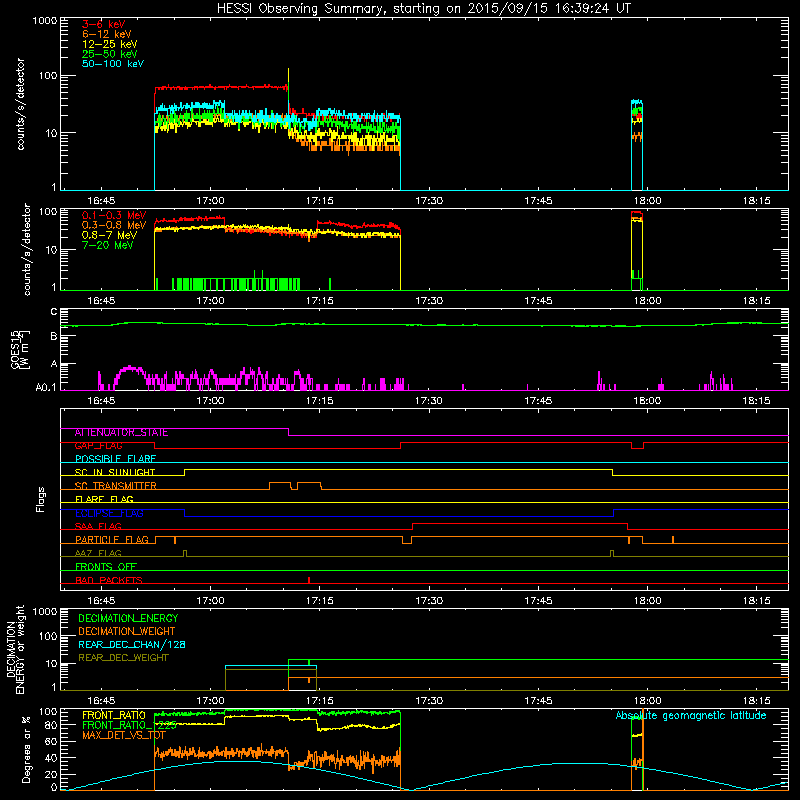
Task: Click the PARTICLE_FLAG label
Action: pos(112,539)
